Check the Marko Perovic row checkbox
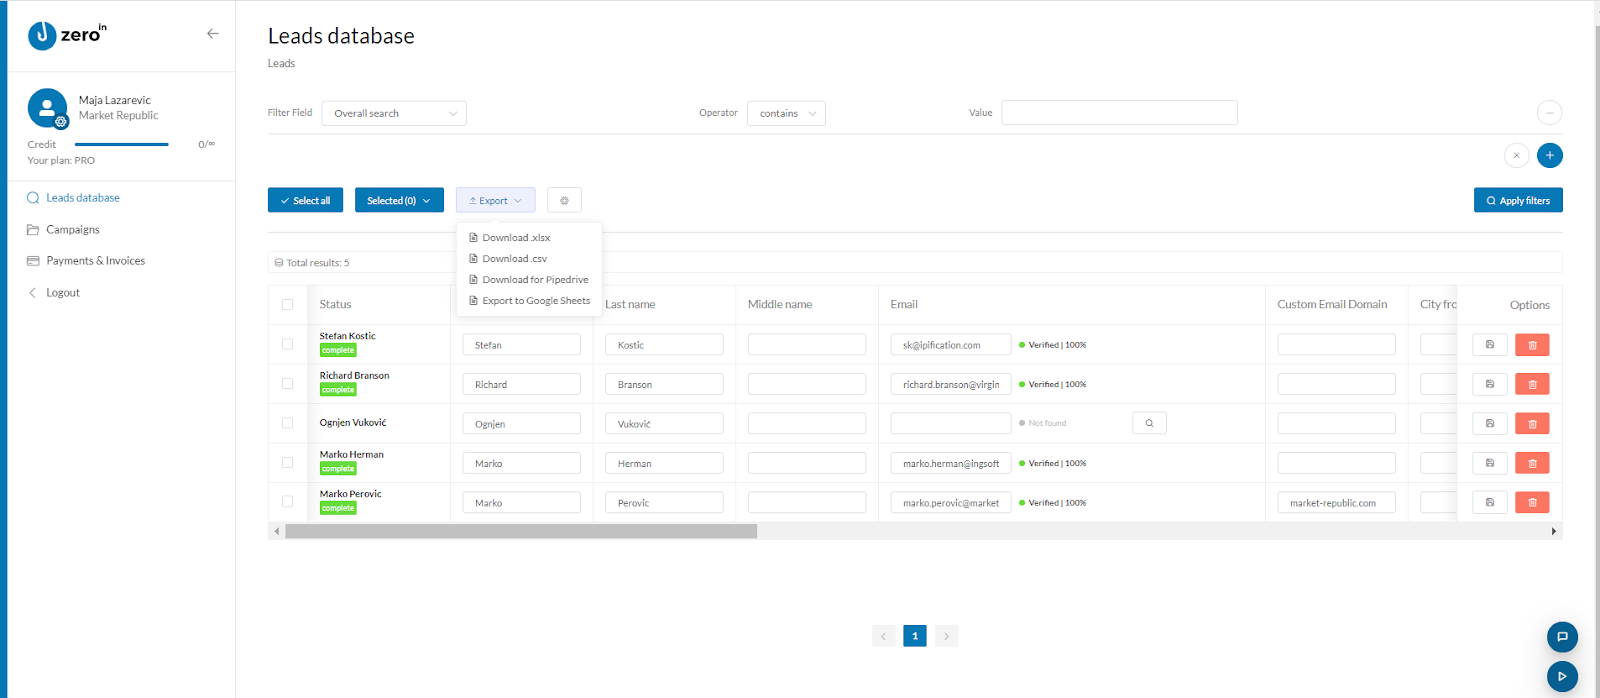Screen dimensions: 1600x698 pos(288,502)
